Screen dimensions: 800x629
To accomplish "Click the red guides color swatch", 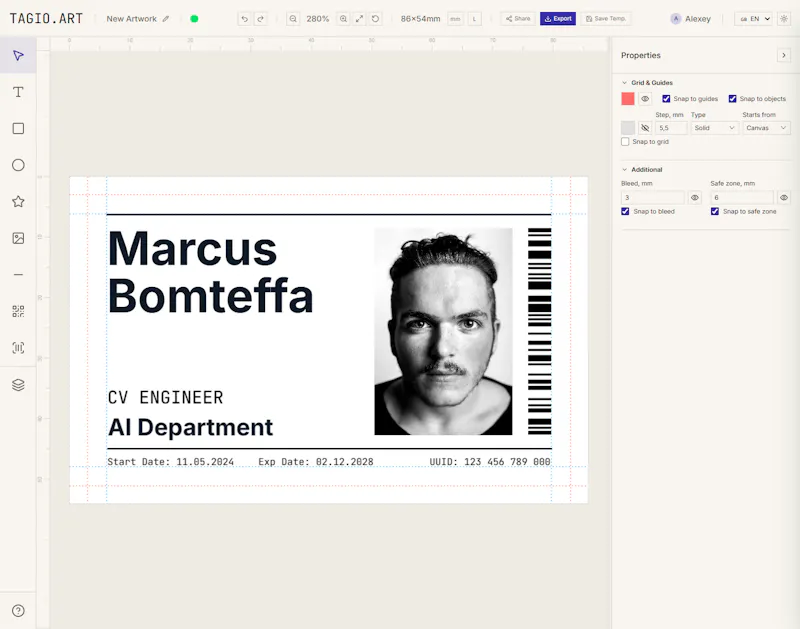I will (x=628, y=99).
